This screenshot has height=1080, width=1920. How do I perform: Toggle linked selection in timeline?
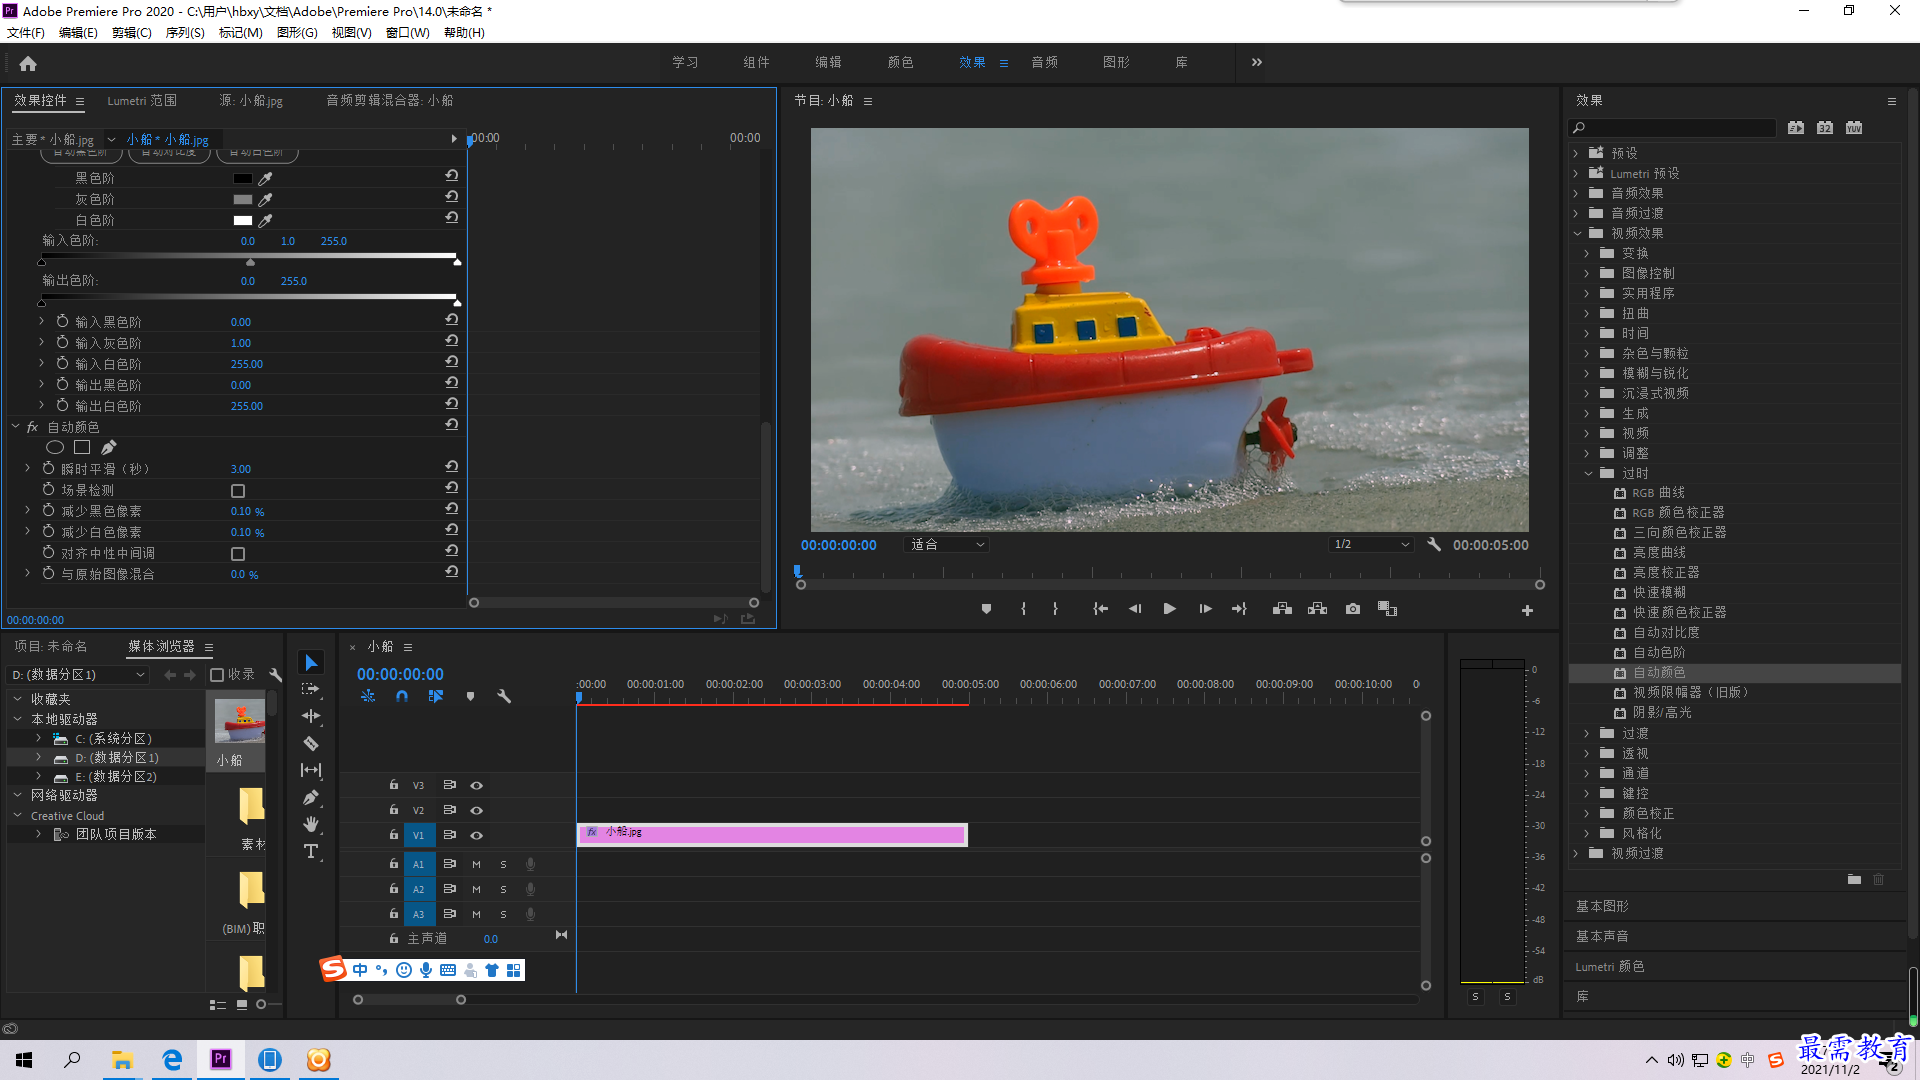click(x=436, y=696)
